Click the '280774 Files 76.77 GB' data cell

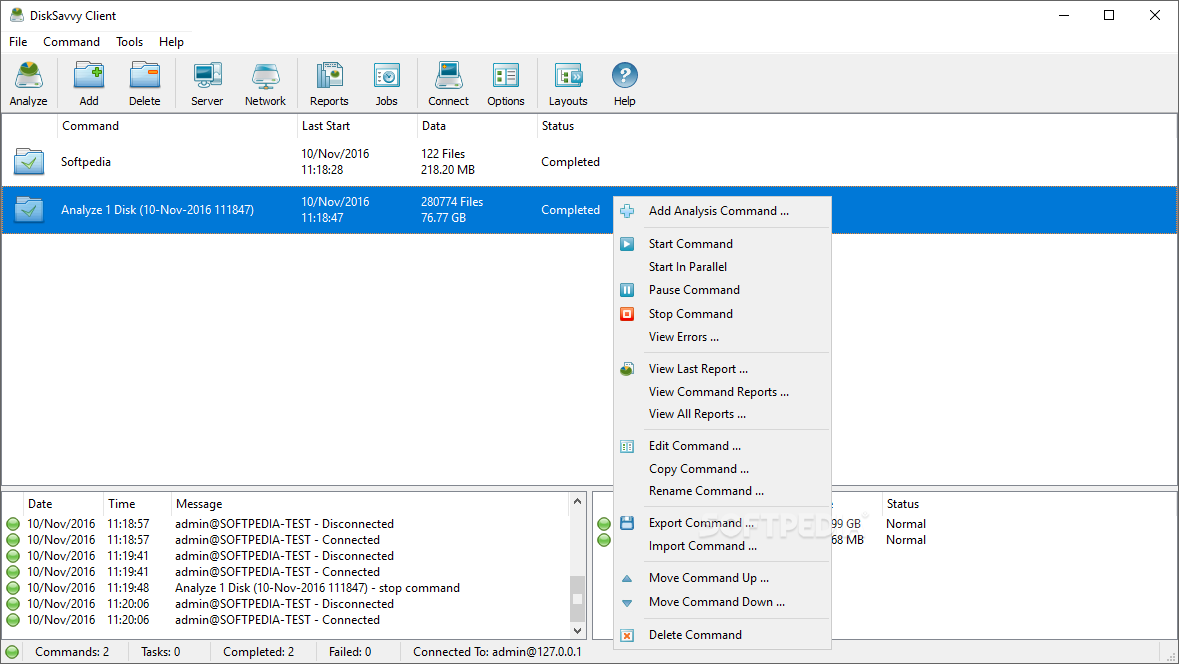point(452,210)
